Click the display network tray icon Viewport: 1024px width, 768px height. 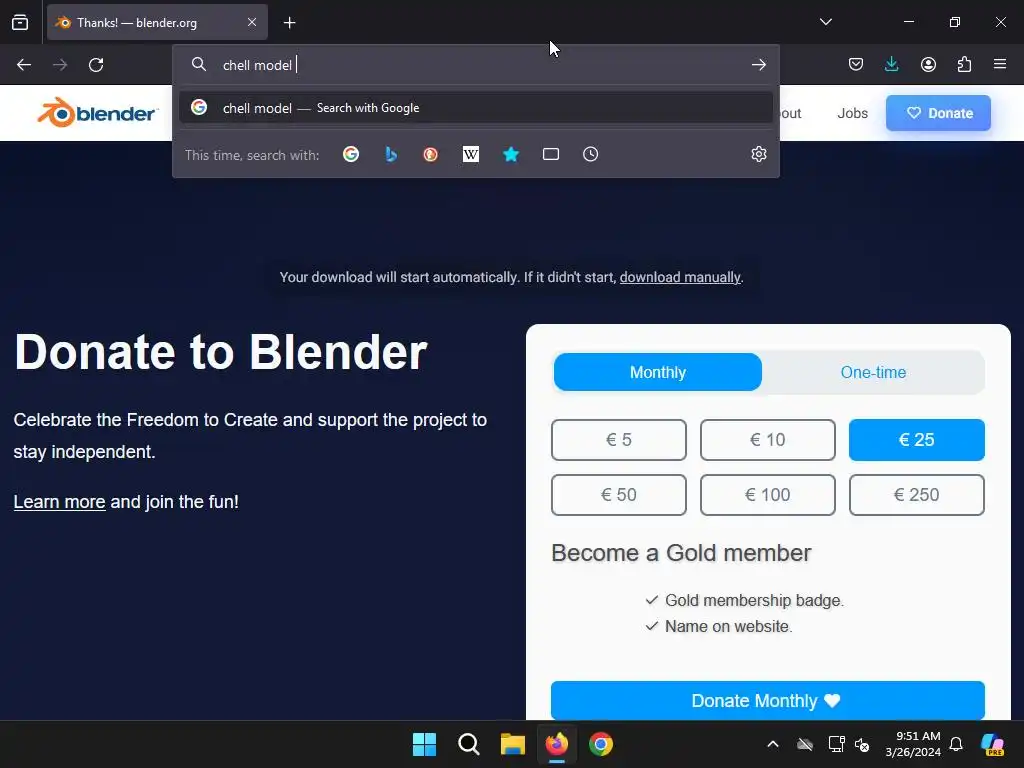pos(837,744)
